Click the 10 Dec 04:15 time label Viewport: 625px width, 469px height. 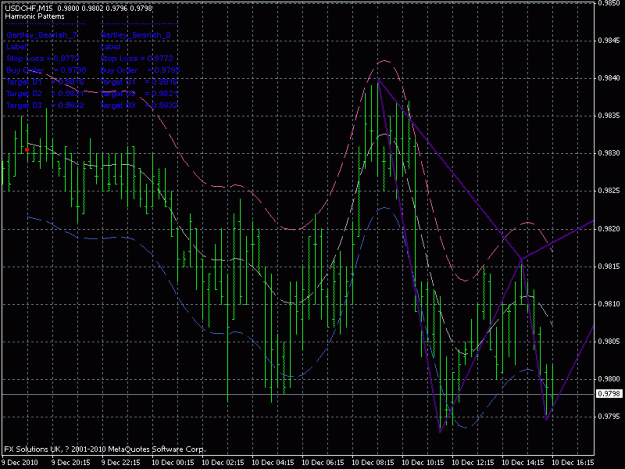(273, 463)
